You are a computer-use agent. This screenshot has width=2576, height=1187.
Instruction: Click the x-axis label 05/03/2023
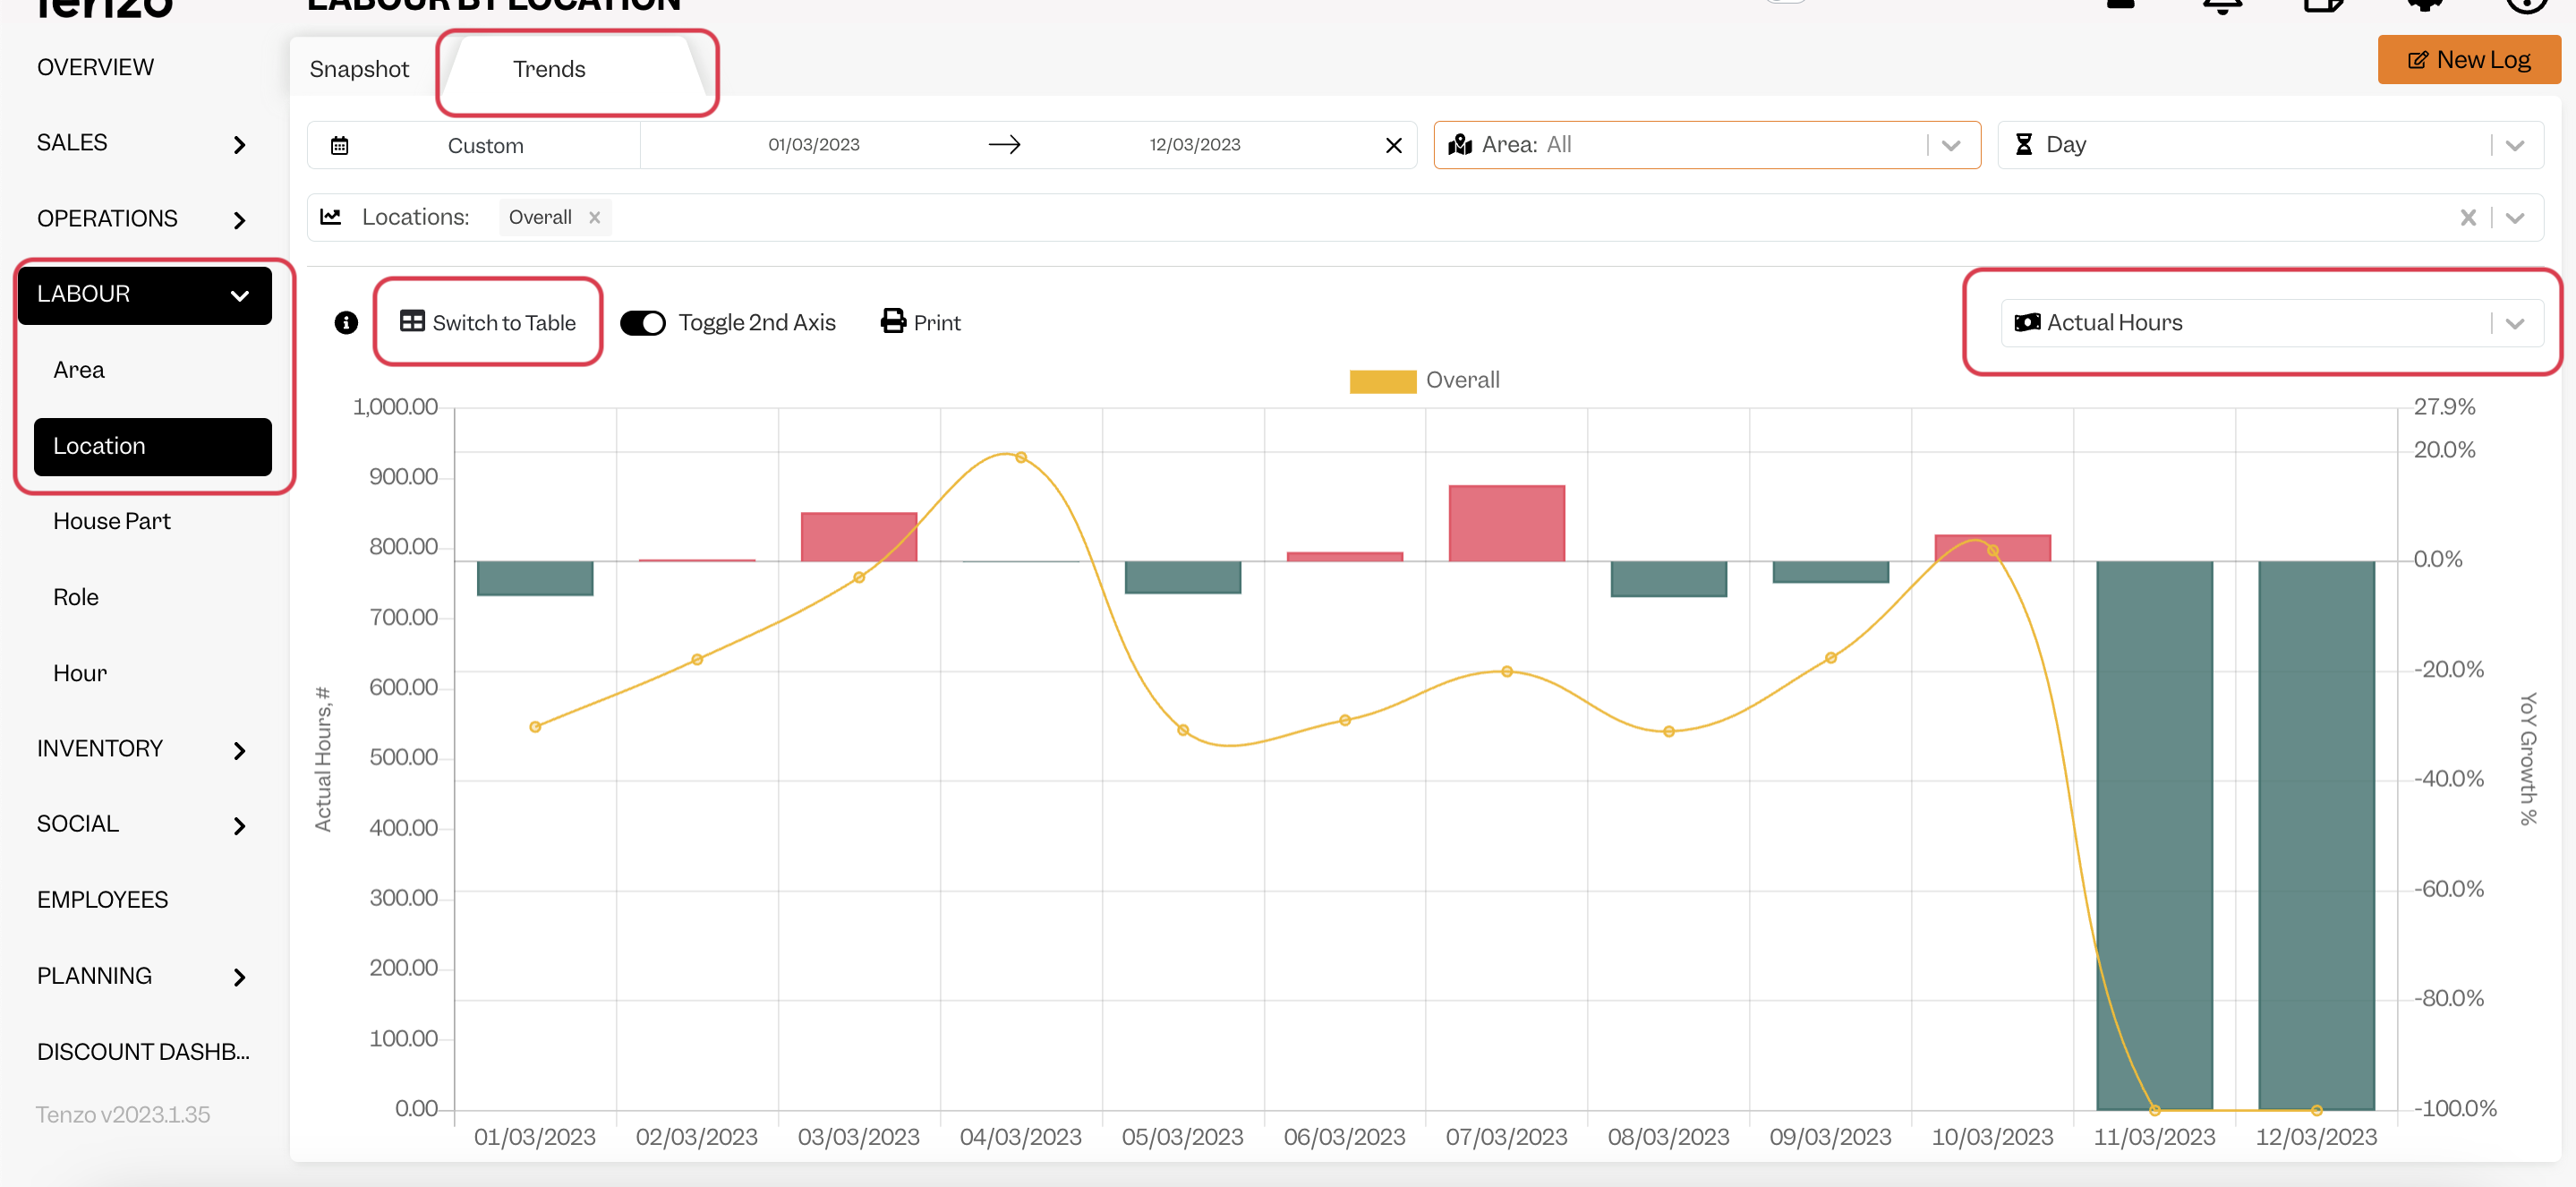(x=1182, y=1138)
